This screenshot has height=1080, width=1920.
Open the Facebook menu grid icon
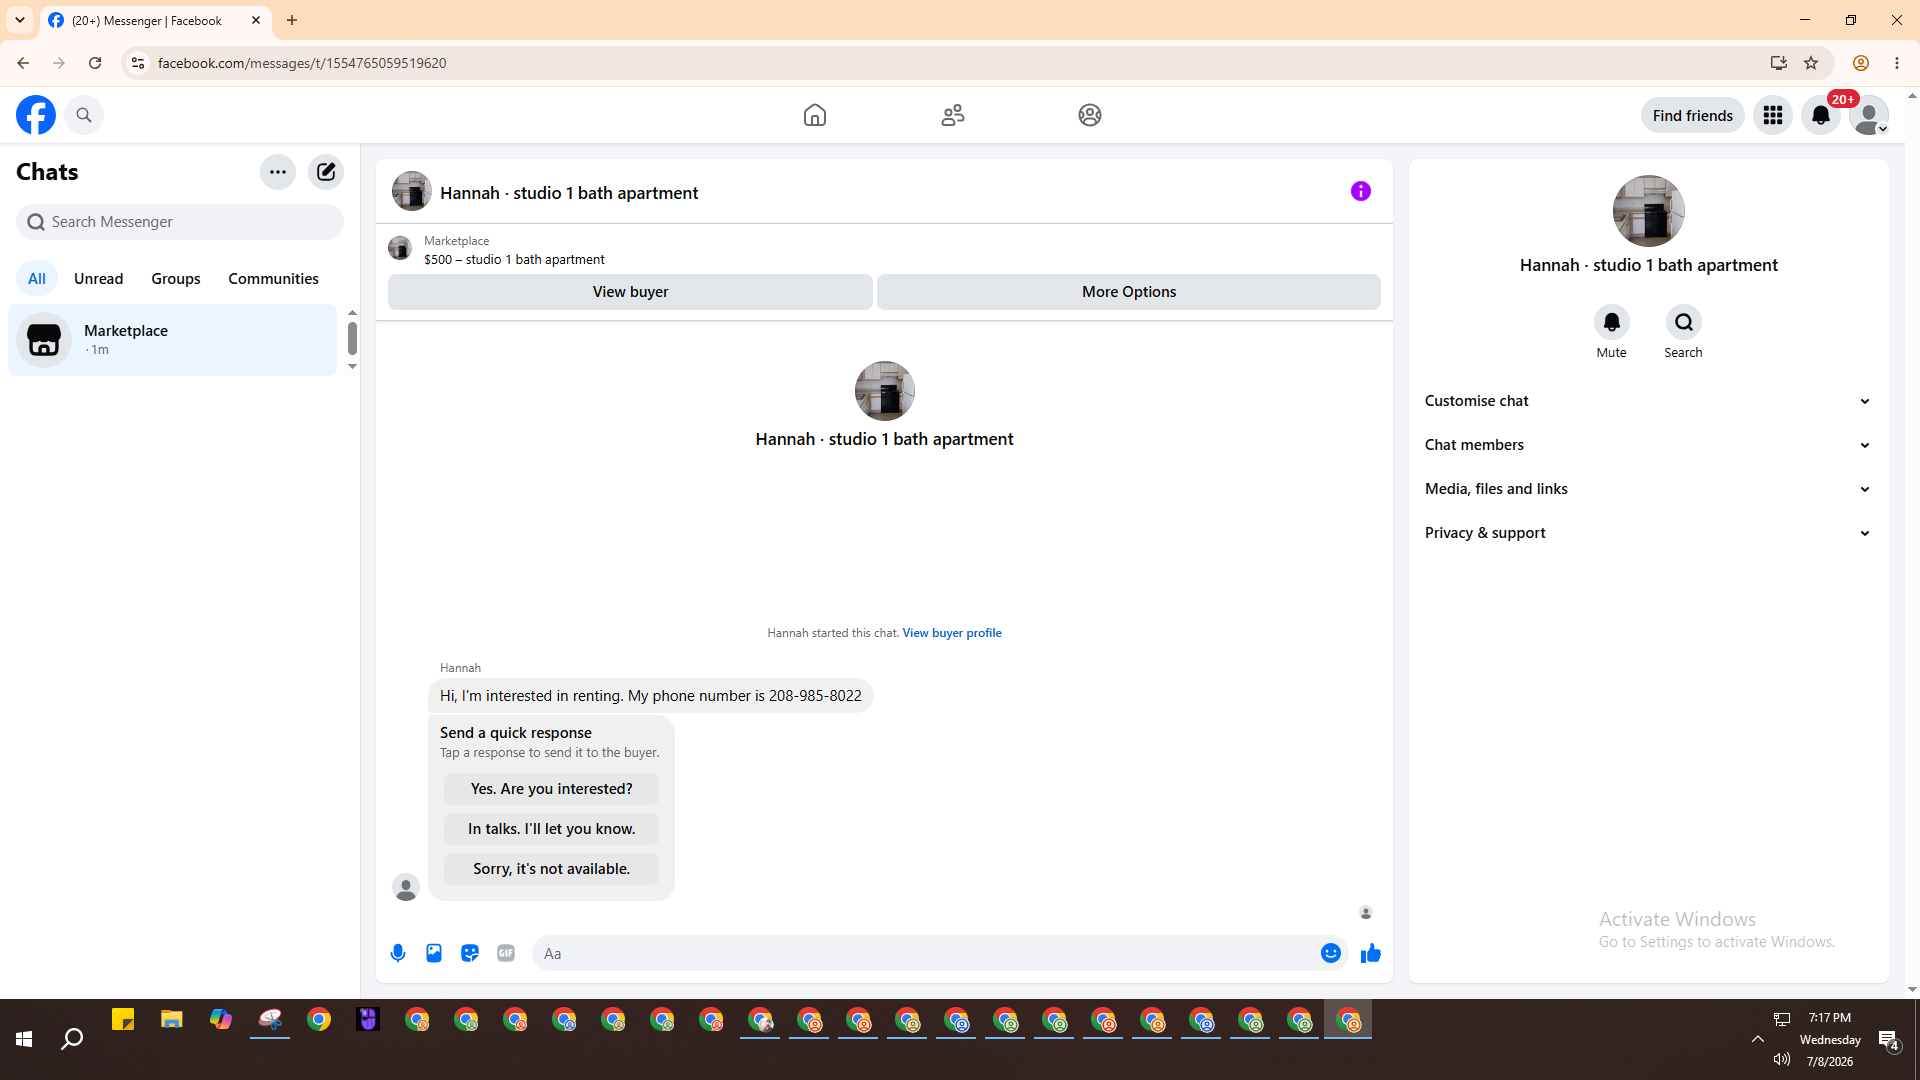point(1773,115)
